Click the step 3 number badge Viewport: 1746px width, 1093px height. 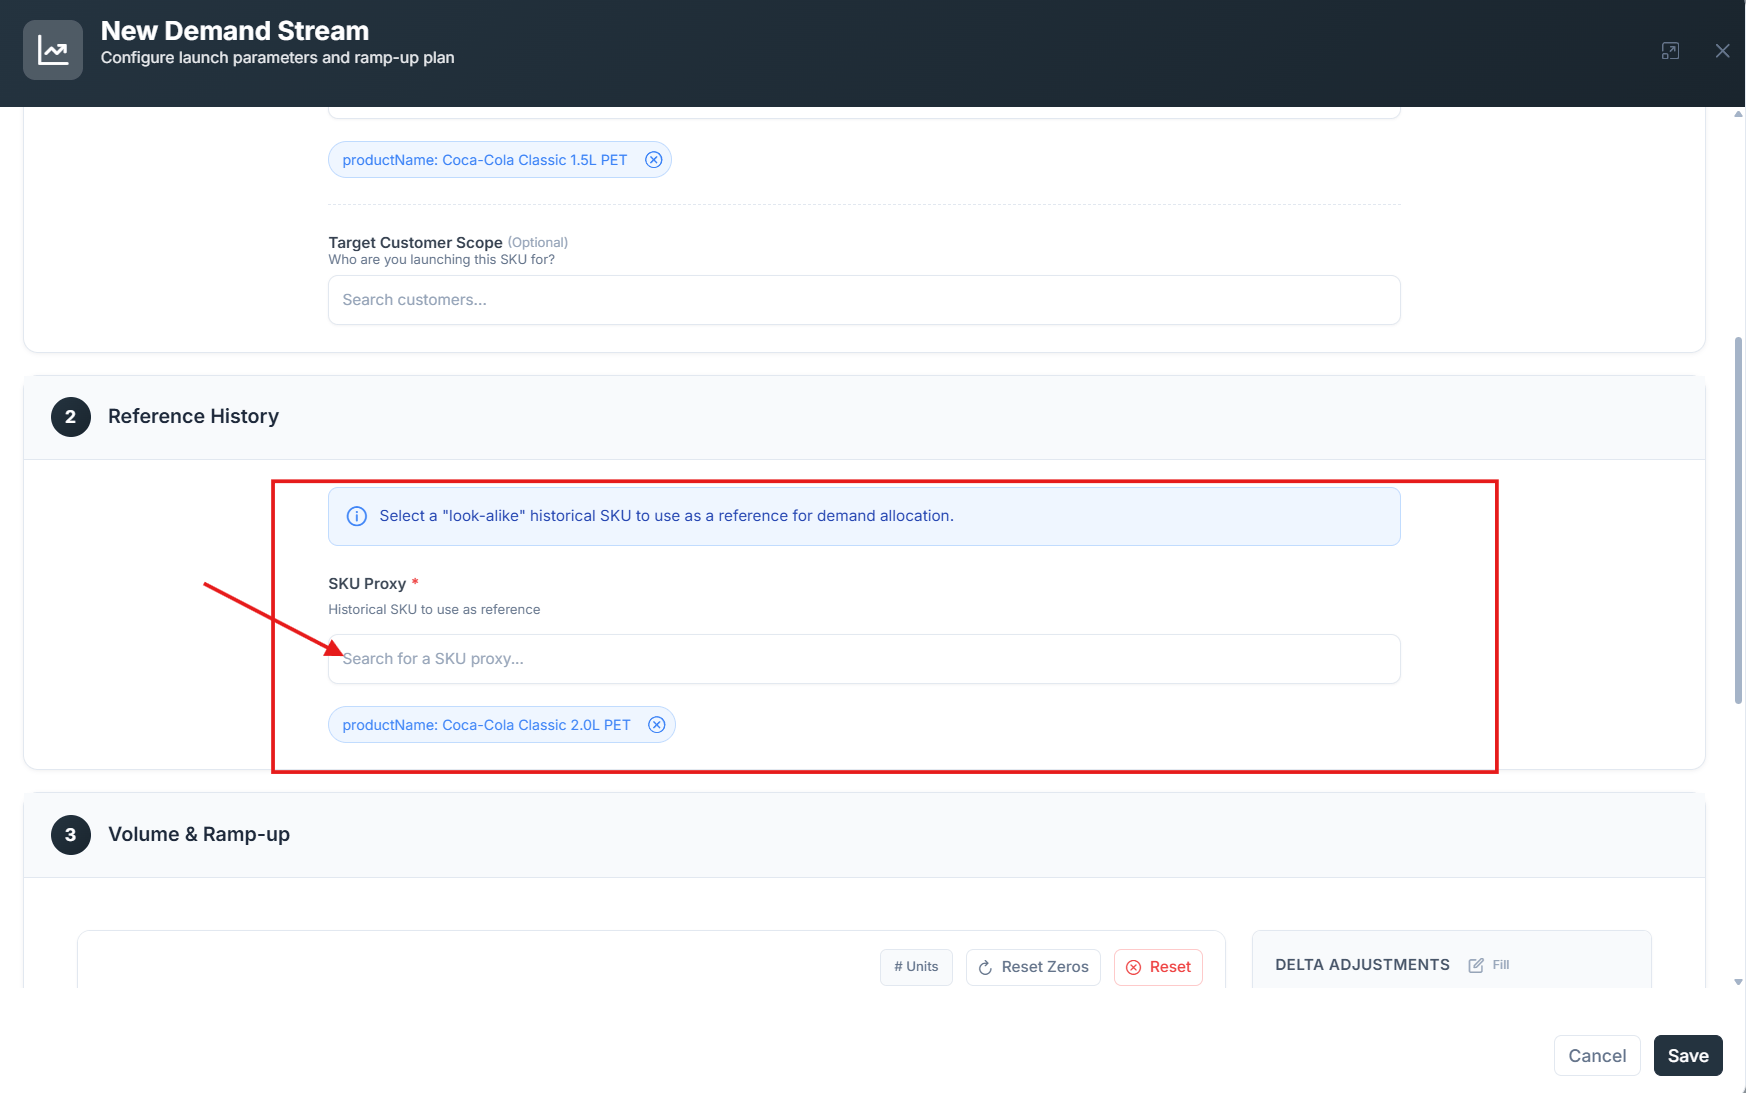coord(71,835)
